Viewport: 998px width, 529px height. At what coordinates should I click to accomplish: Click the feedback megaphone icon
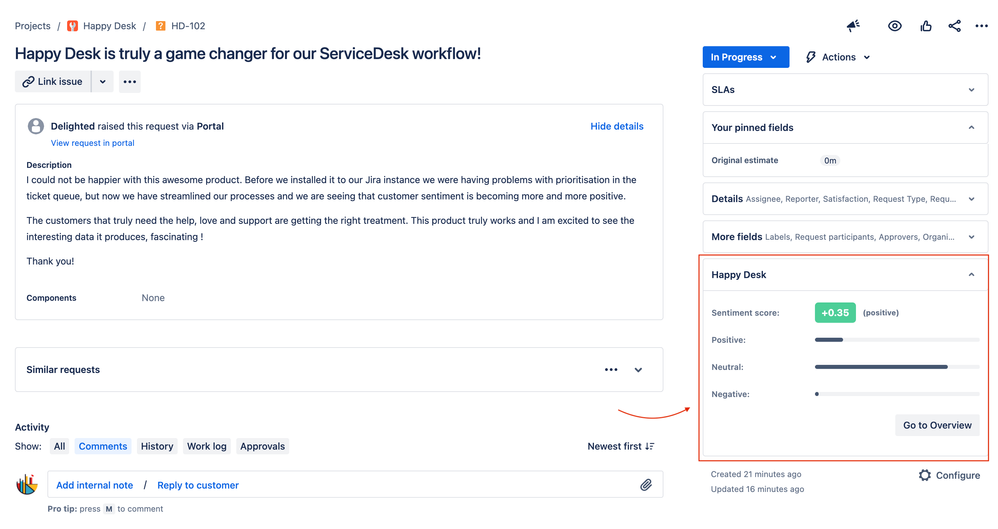coord(853,25)
